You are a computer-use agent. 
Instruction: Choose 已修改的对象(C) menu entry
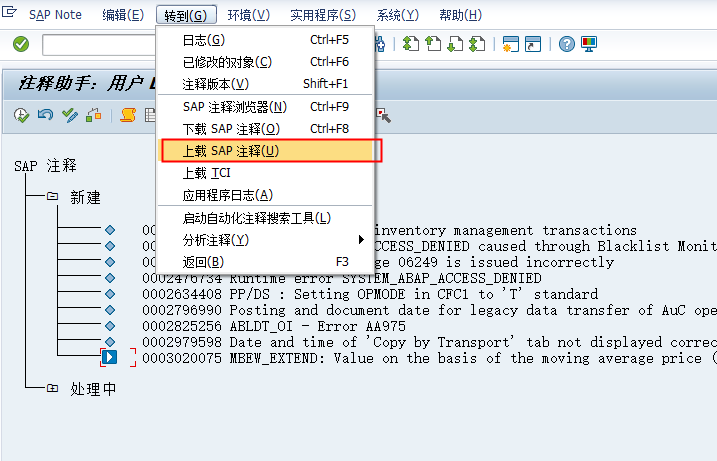tap(266, 62)
